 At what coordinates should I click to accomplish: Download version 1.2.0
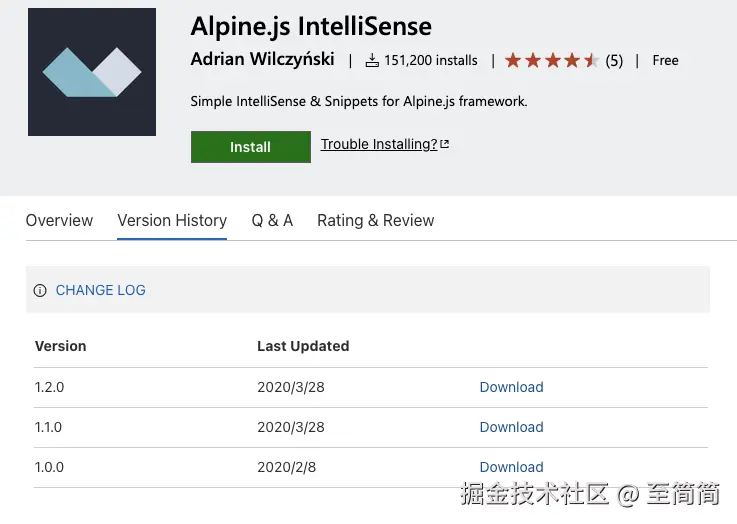[x=511, y=387]
